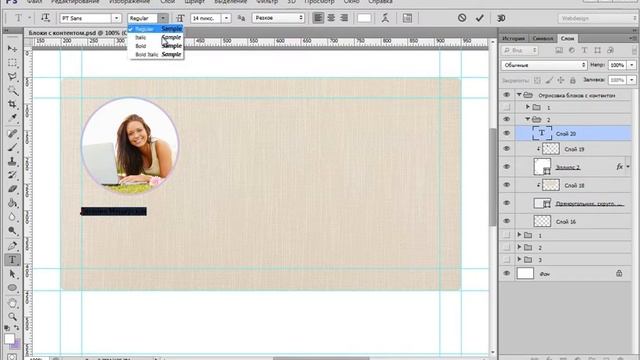Hide the Эллипс 2 layer
Image resolution: width=640 pixels, height=360 pixels.
click(507, 167)
